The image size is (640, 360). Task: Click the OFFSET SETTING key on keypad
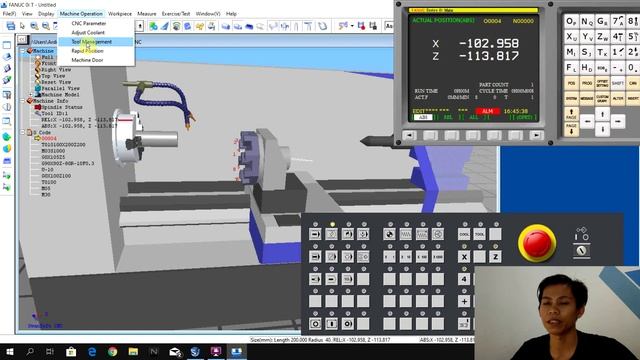(602, 83)
